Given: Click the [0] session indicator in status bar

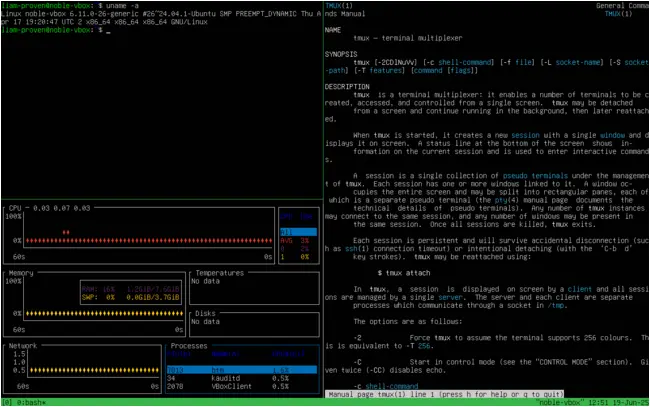Looking at the screenshot, I should [7, 402].
